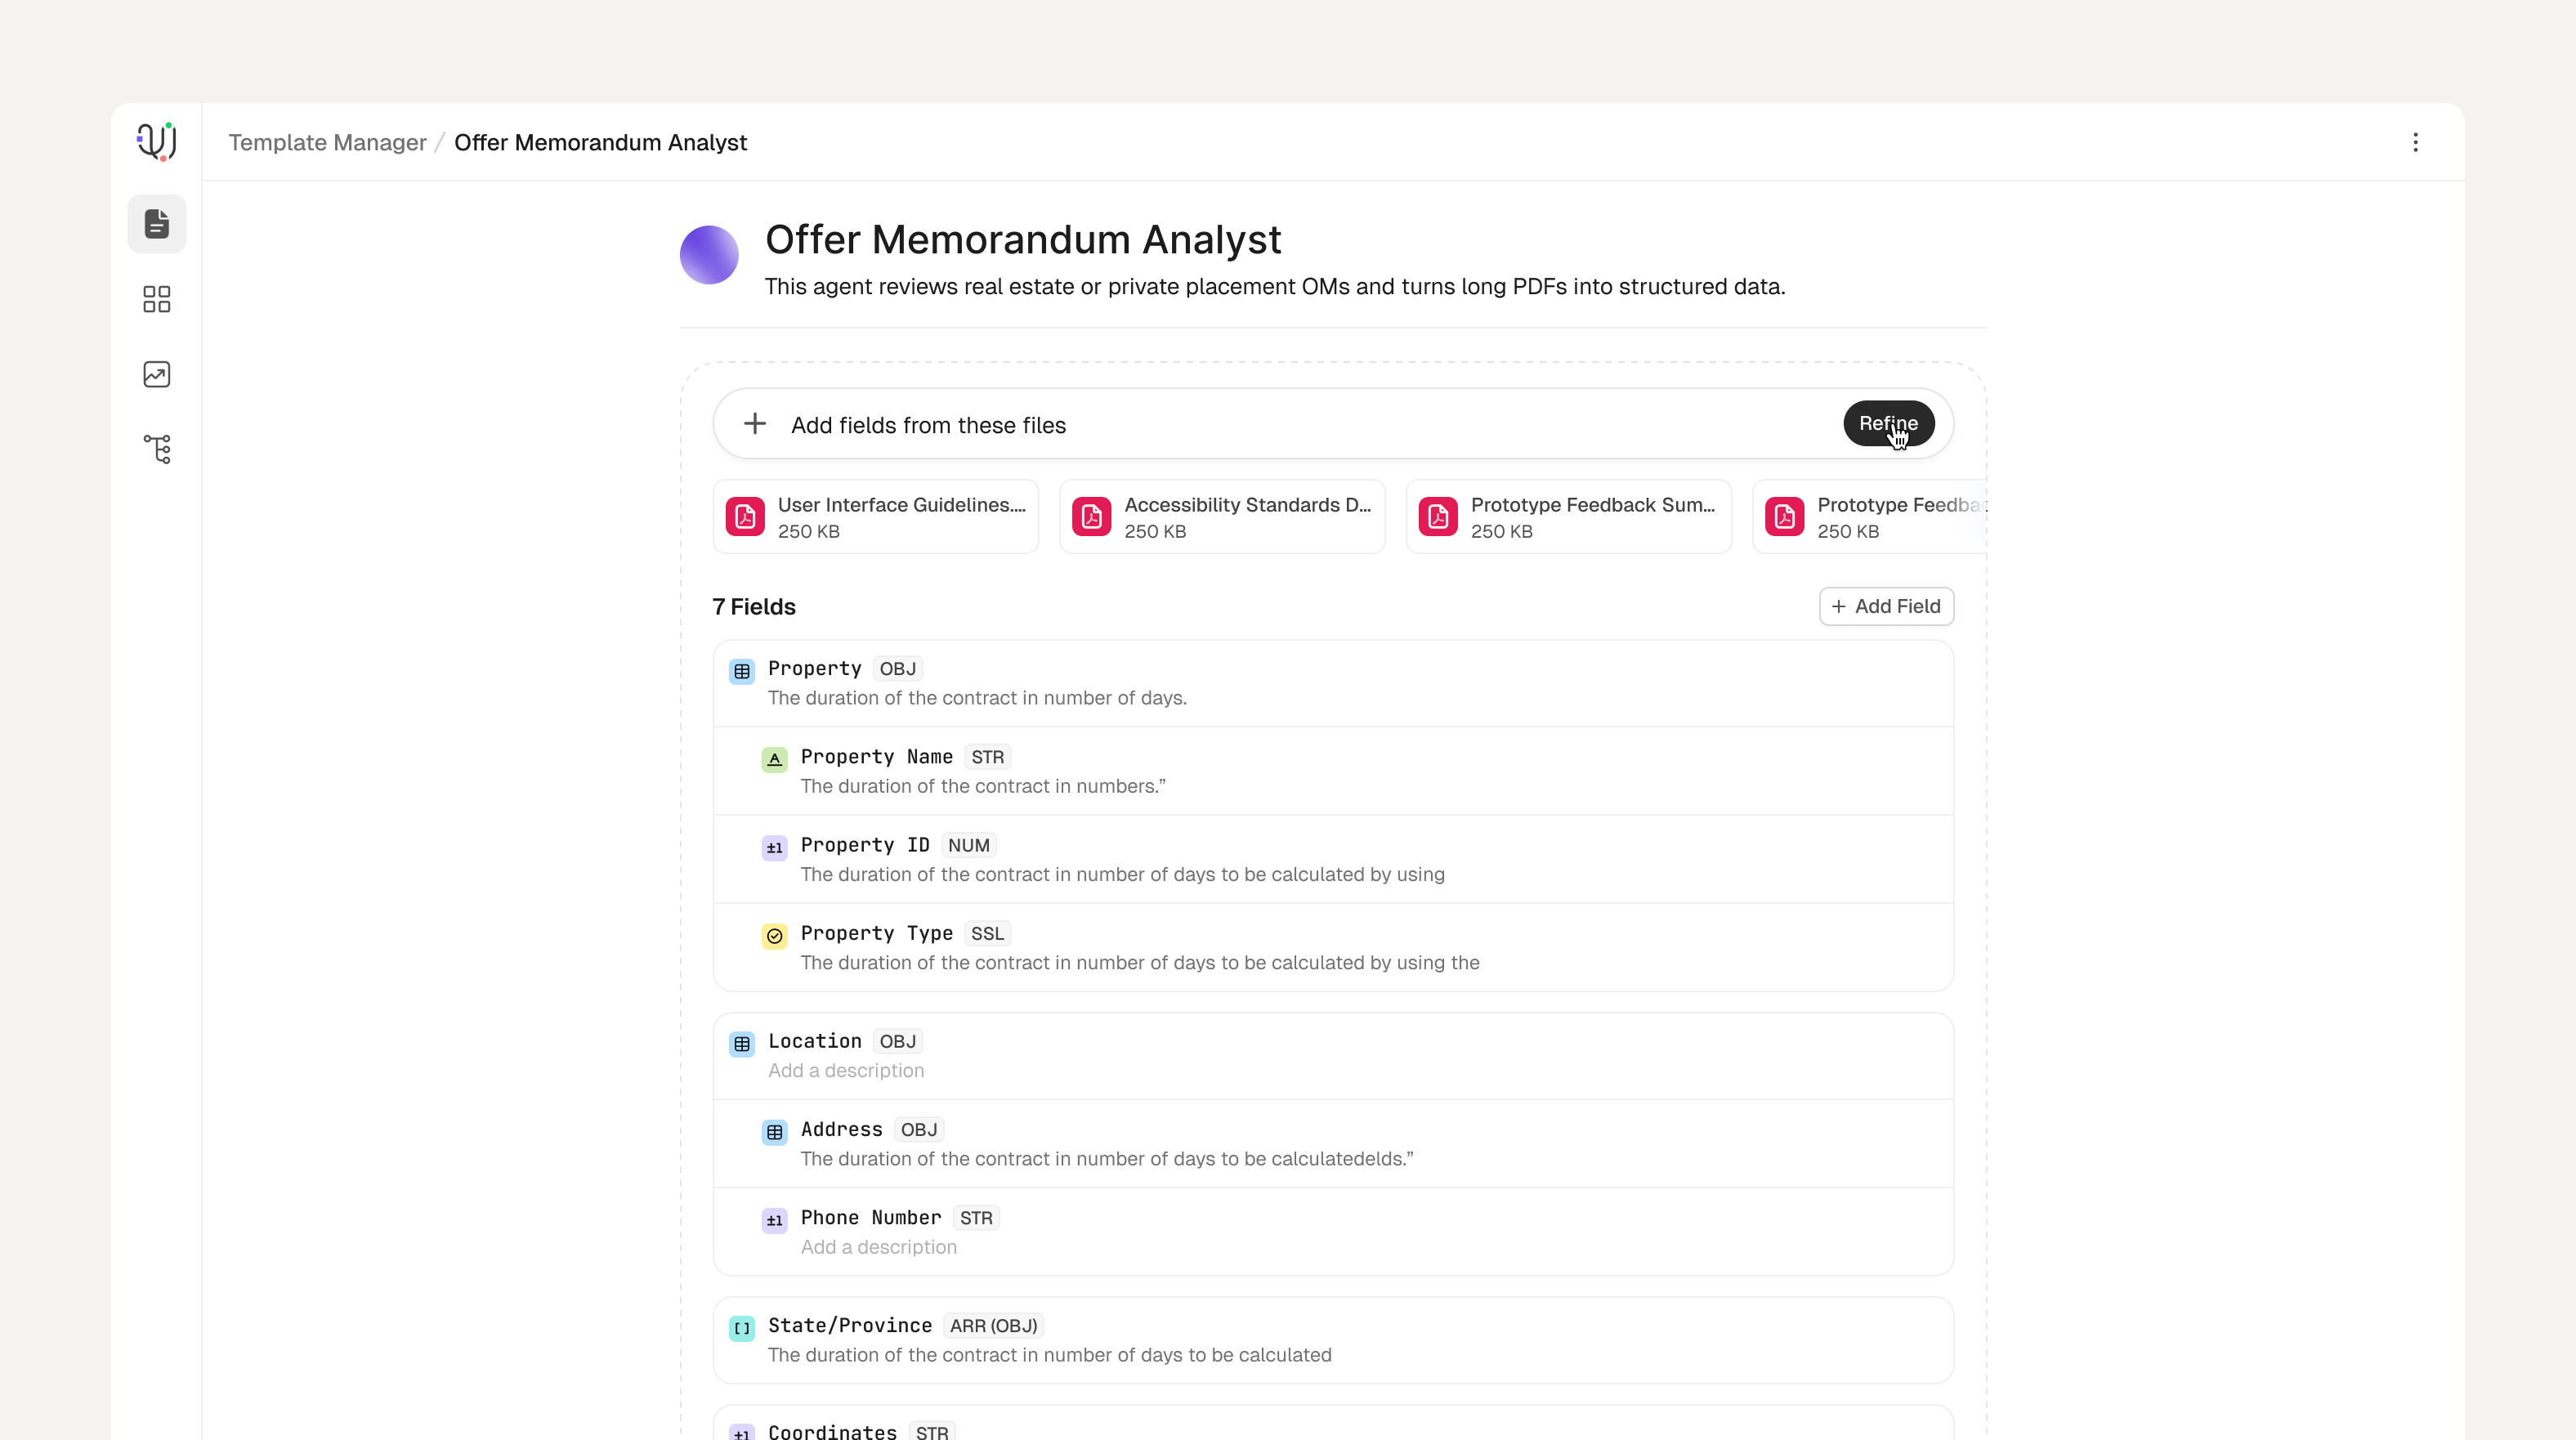The width and height of the screenshot is (2576, 1440).
Task: Go to Template Manager breadcrumb
Action: 327,142
